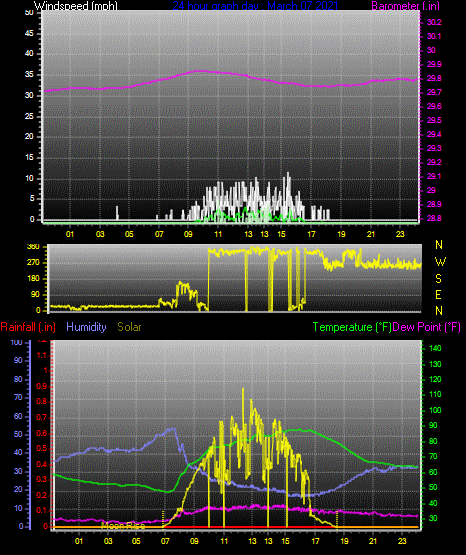
Task: Click the windspeed axis value 15
Action: click(29, 158)
